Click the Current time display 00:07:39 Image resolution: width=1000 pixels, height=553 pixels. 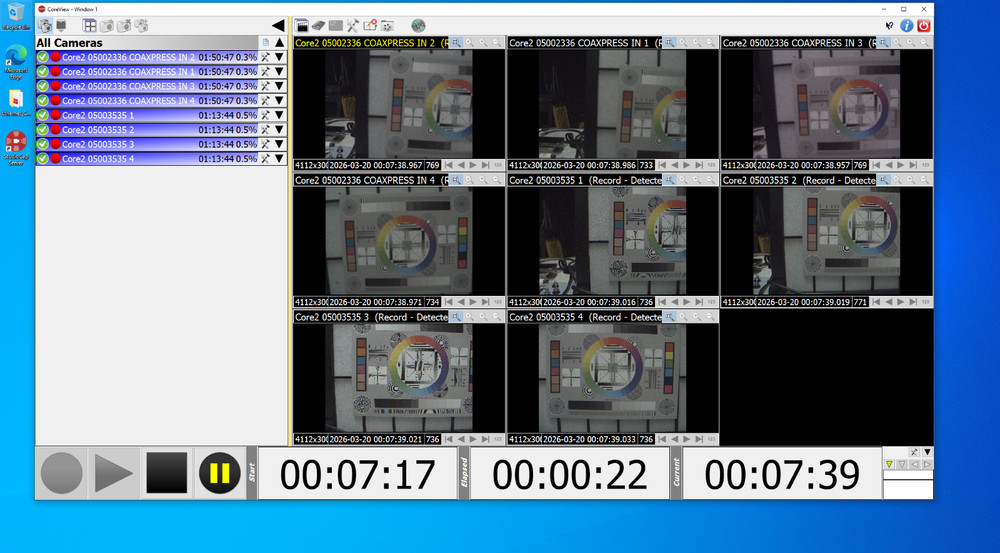(x=782, y=474)
